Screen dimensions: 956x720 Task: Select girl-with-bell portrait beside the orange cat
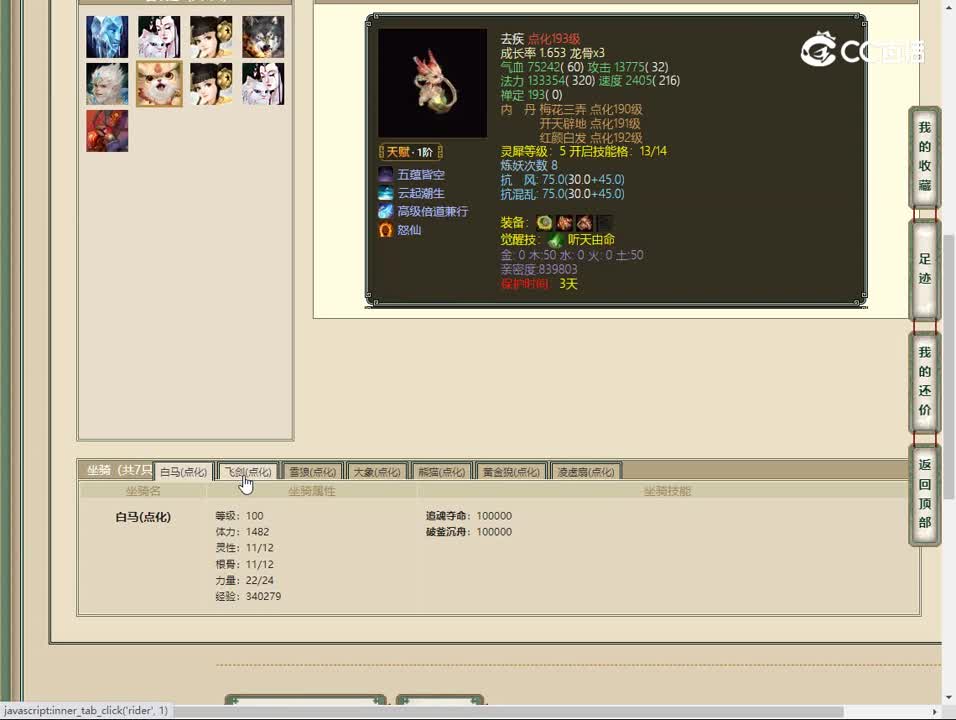pos(211,84)
